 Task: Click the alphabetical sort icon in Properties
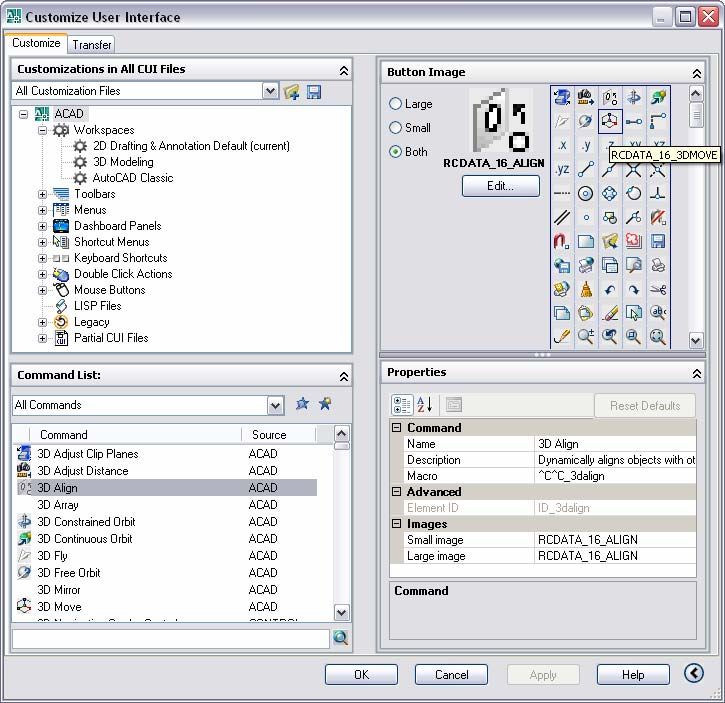[424, 405]
